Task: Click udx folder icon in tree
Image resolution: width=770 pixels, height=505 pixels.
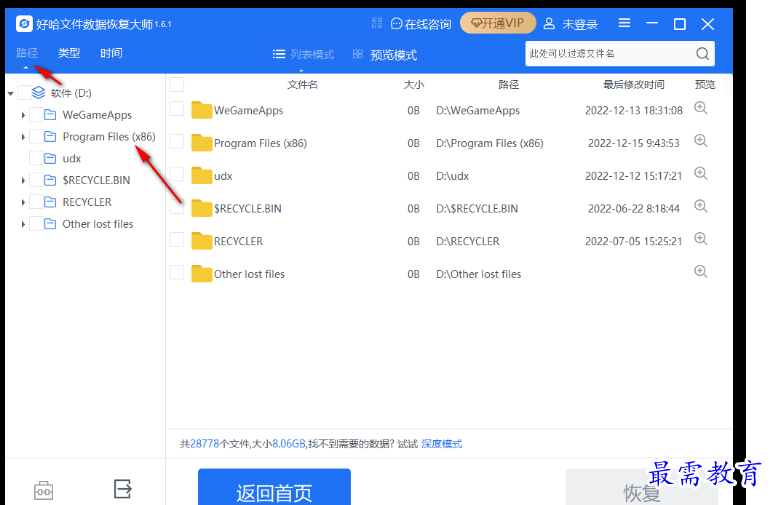Action: 50,158
